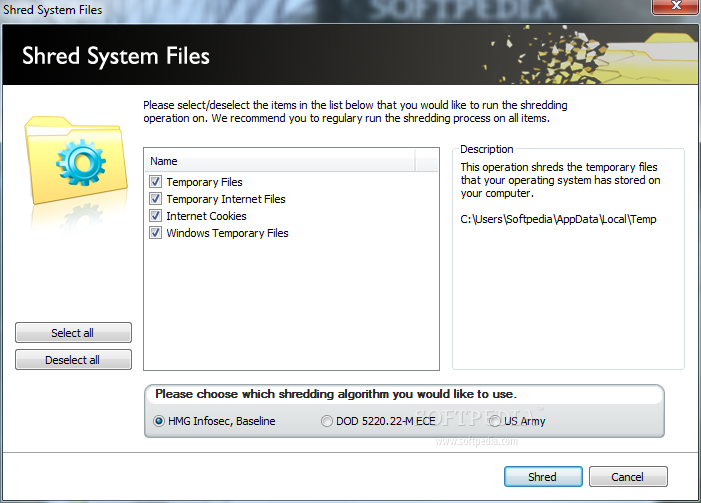
Task: Click the AppData Local Temp path text
Action: 558,219
